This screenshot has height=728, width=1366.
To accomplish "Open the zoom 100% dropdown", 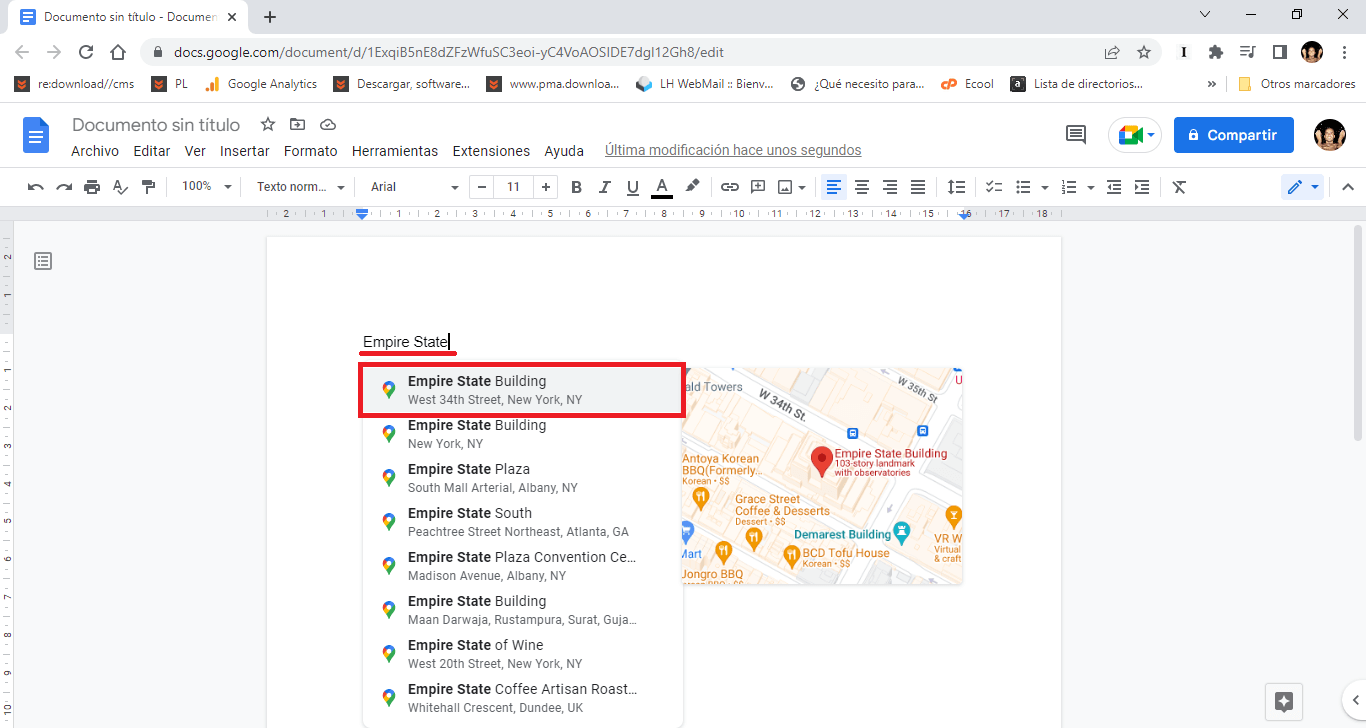I will pos(206,187).
